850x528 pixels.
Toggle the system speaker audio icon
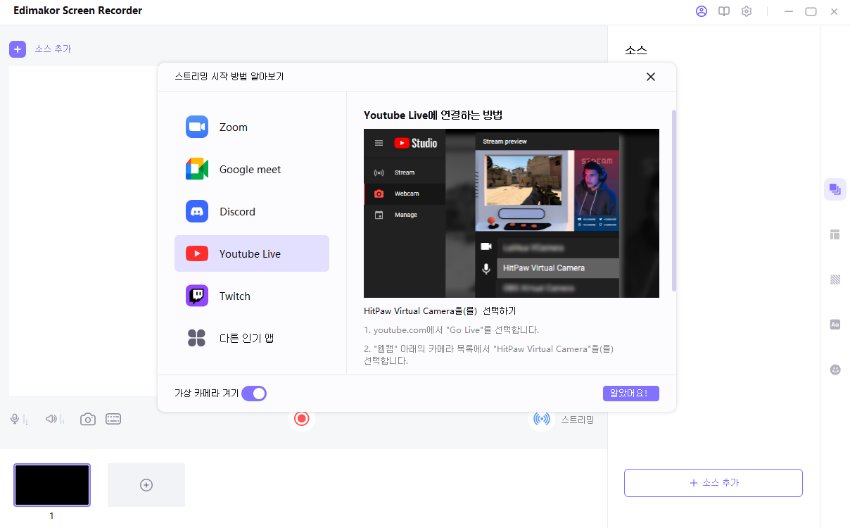(x=51, y=419)
